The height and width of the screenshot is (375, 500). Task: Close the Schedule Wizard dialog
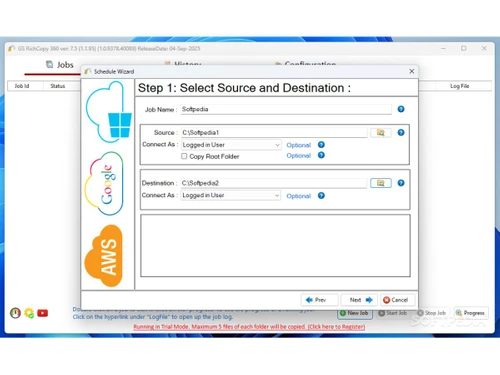[412, 71]
